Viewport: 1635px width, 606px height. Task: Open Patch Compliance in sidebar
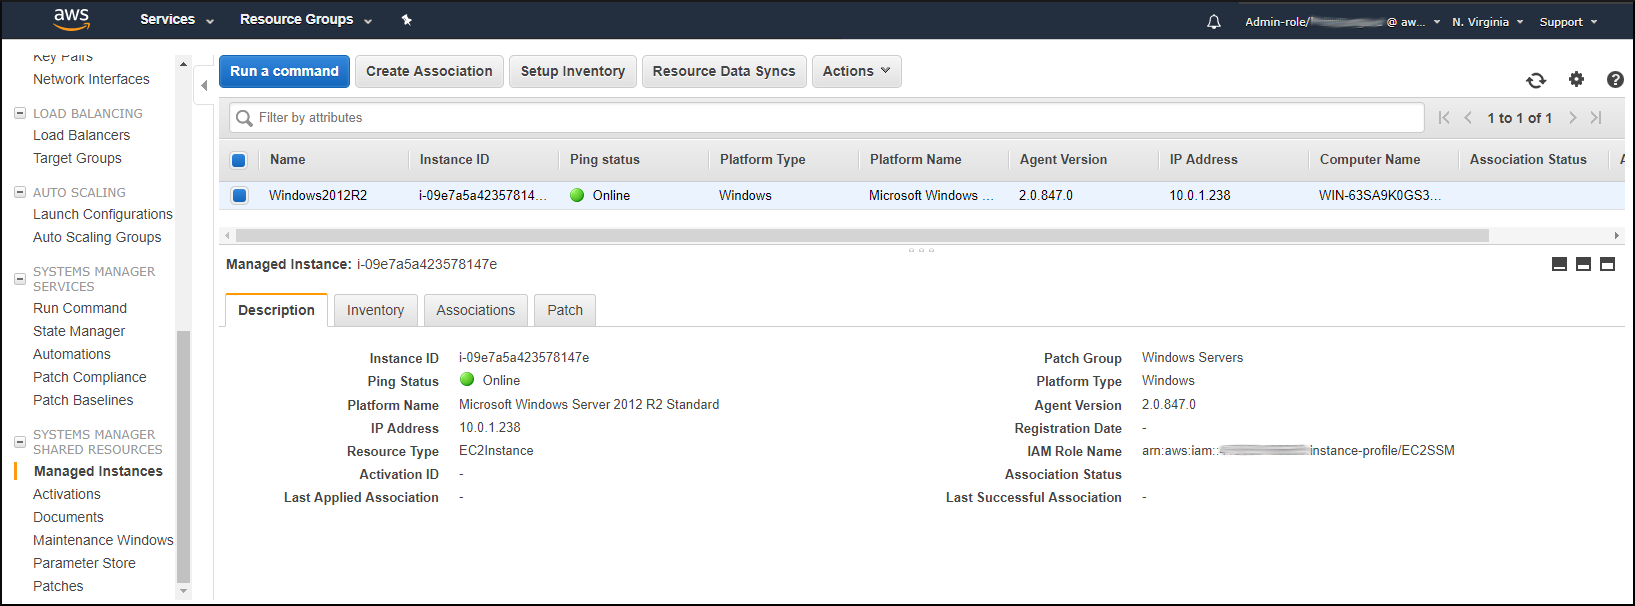[89, 377]
